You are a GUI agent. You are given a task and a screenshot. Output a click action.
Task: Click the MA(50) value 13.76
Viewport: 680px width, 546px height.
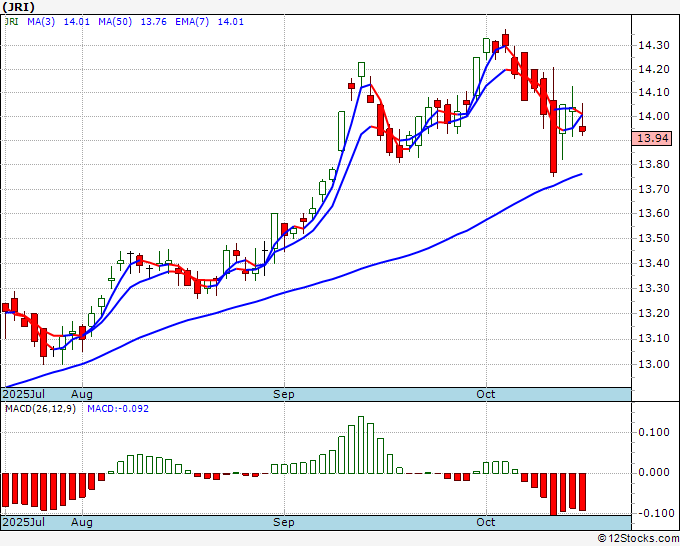(x=154, y=22)
